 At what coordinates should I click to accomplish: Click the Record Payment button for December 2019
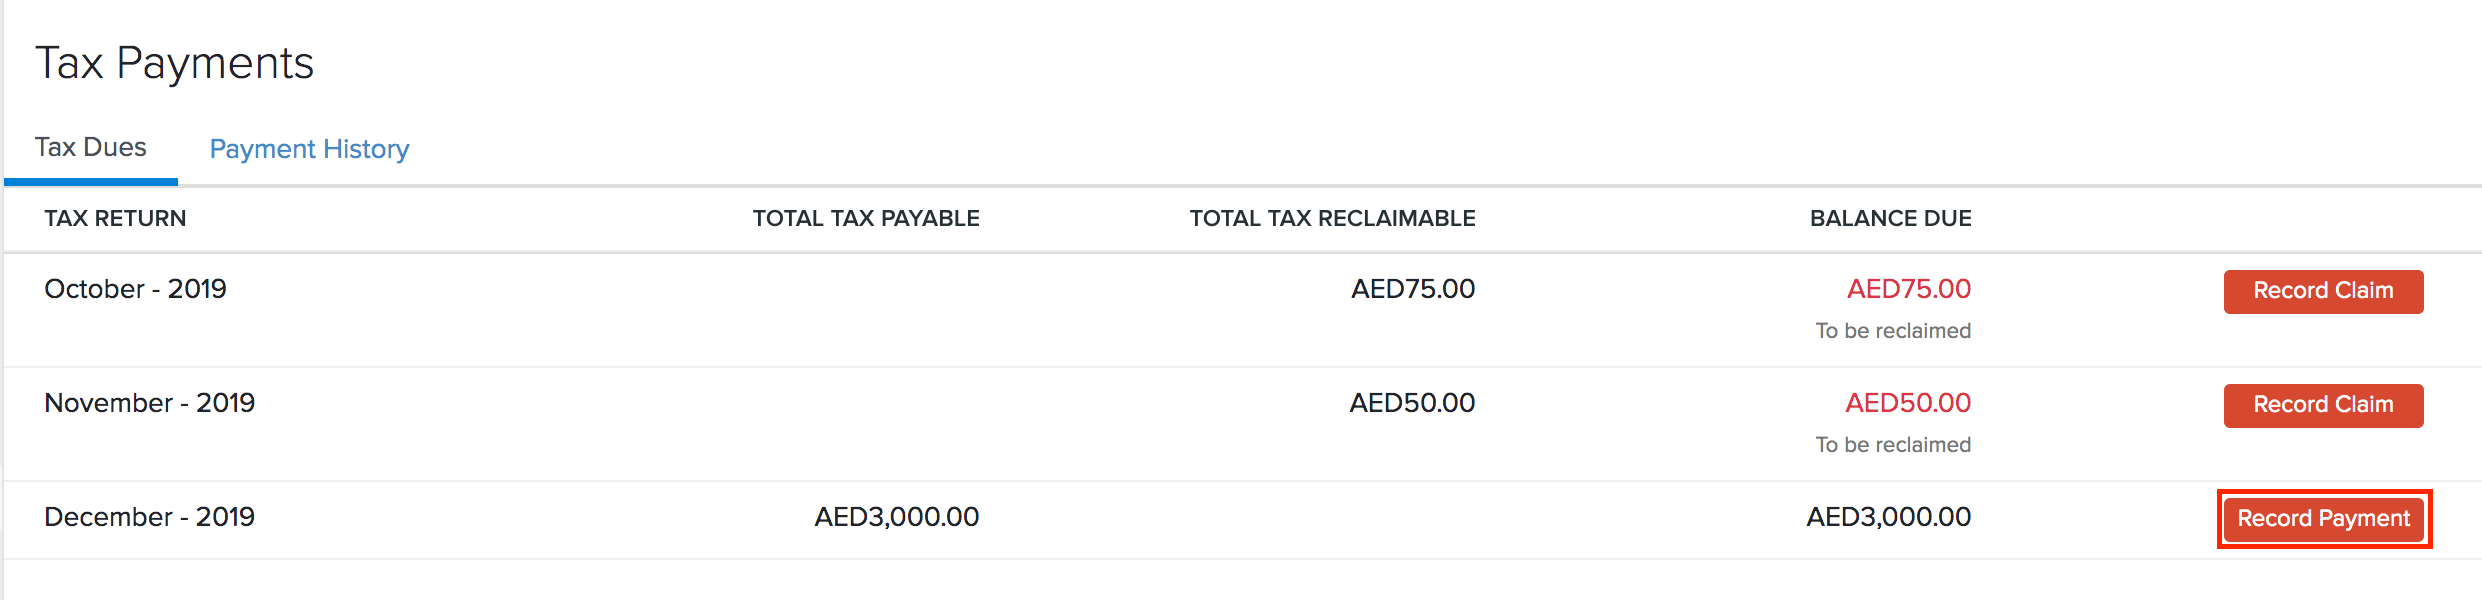[2322, 518]
